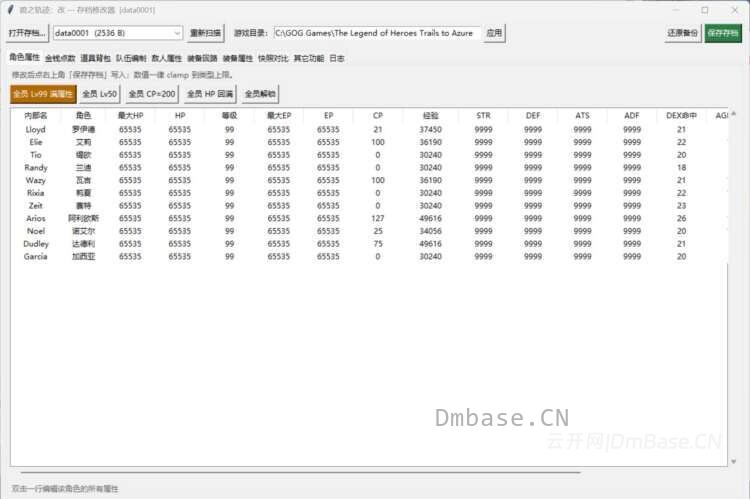The width and height of the screenshot is (750, 499).
Task: Click the 打开存档... button
Action: [27, 33]
